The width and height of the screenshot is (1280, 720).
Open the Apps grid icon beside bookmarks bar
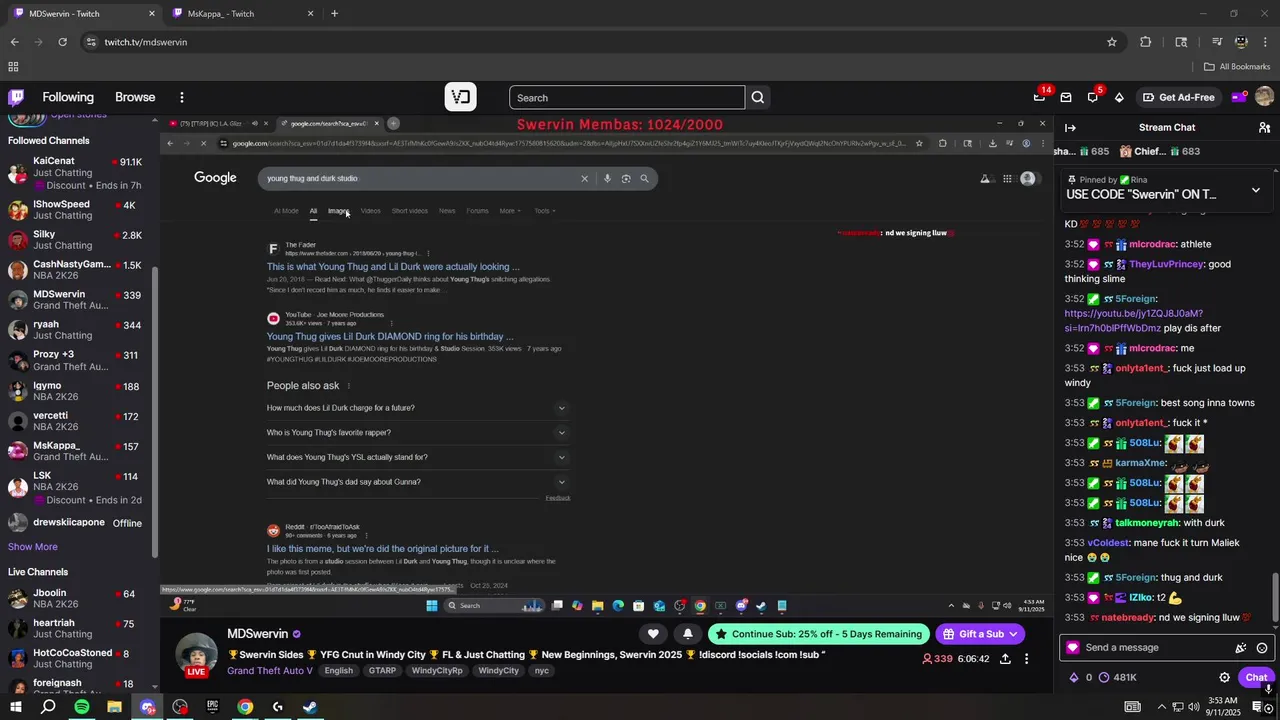13,67
